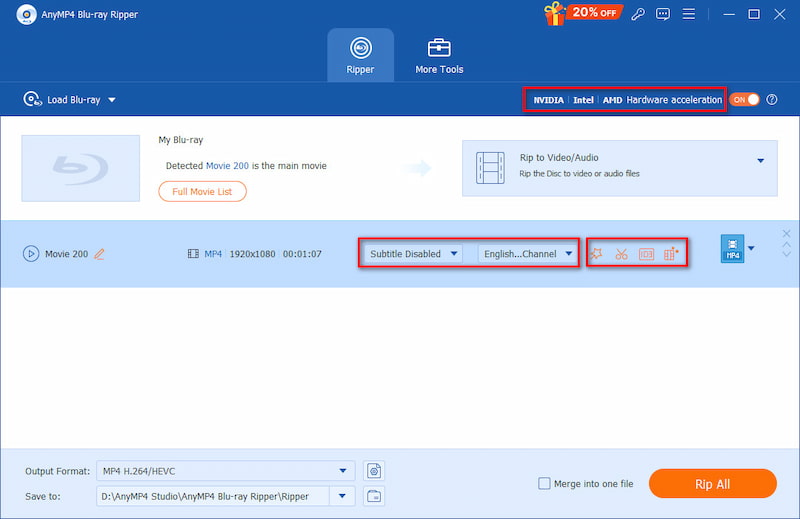The height and width of the screenshot is (519, 800).
Task: Click the Blu-ray disc thumbnail
Action: [x=81, y=168]
